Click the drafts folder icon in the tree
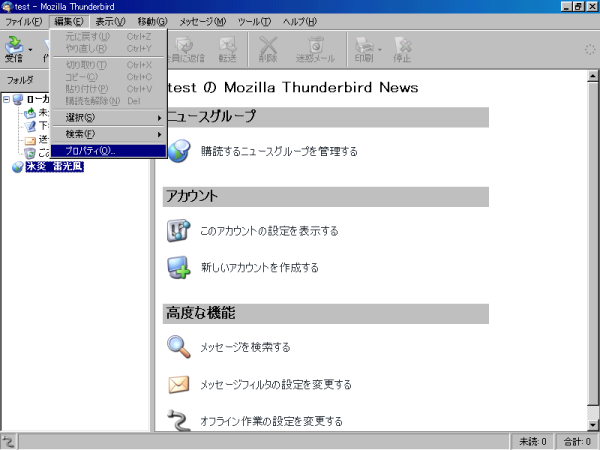 coord(30,126)
